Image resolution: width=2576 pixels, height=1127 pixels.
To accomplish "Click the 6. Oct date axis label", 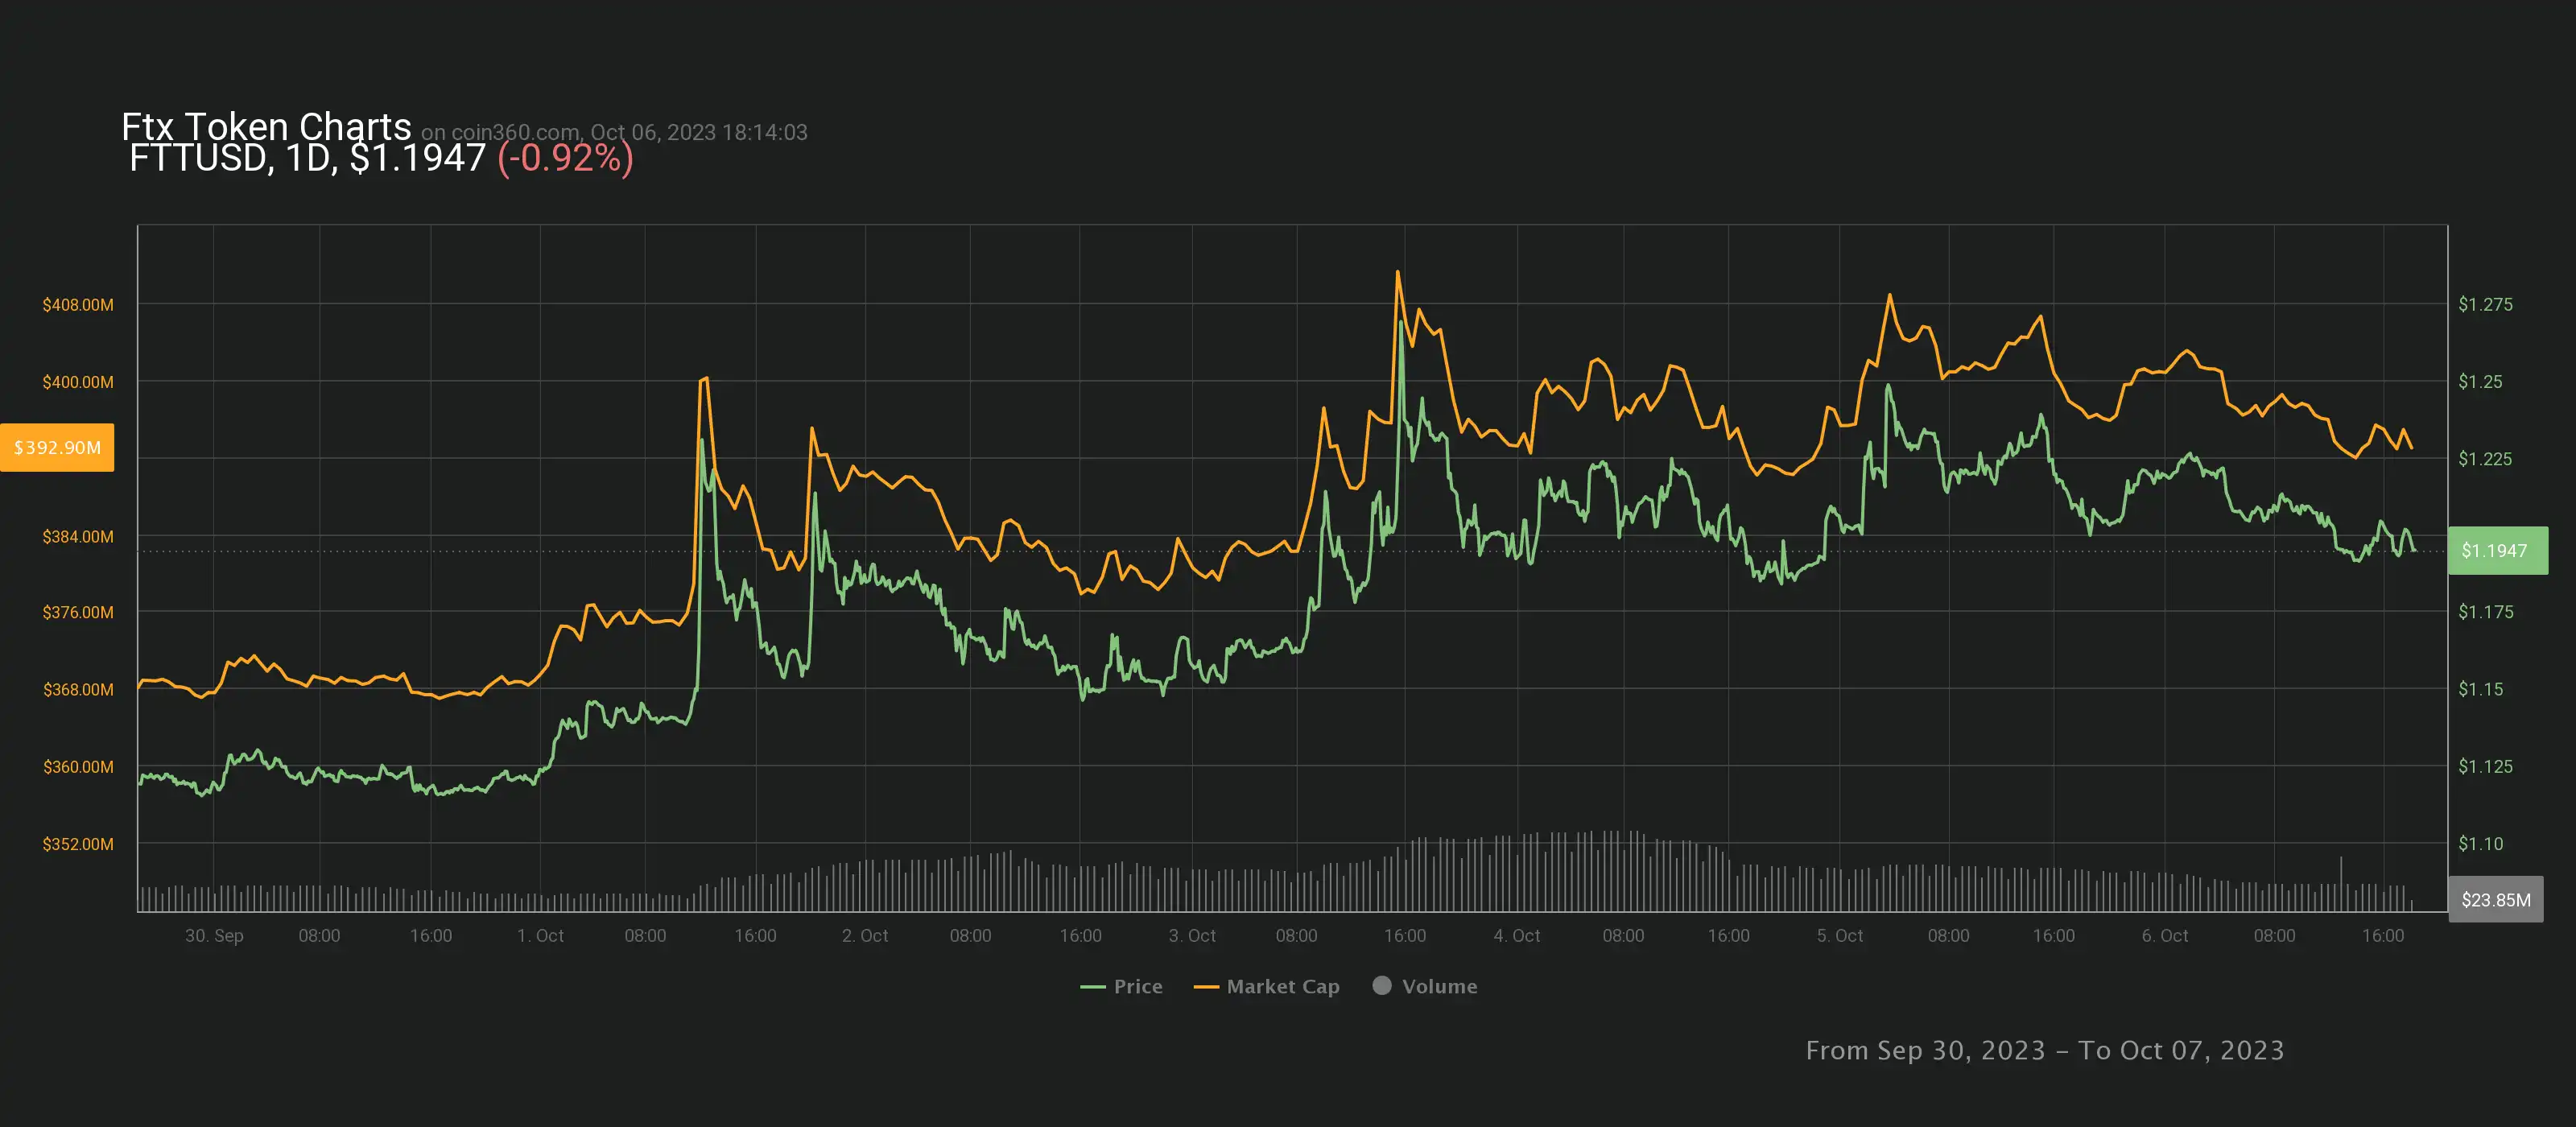I will point(2164,935).
